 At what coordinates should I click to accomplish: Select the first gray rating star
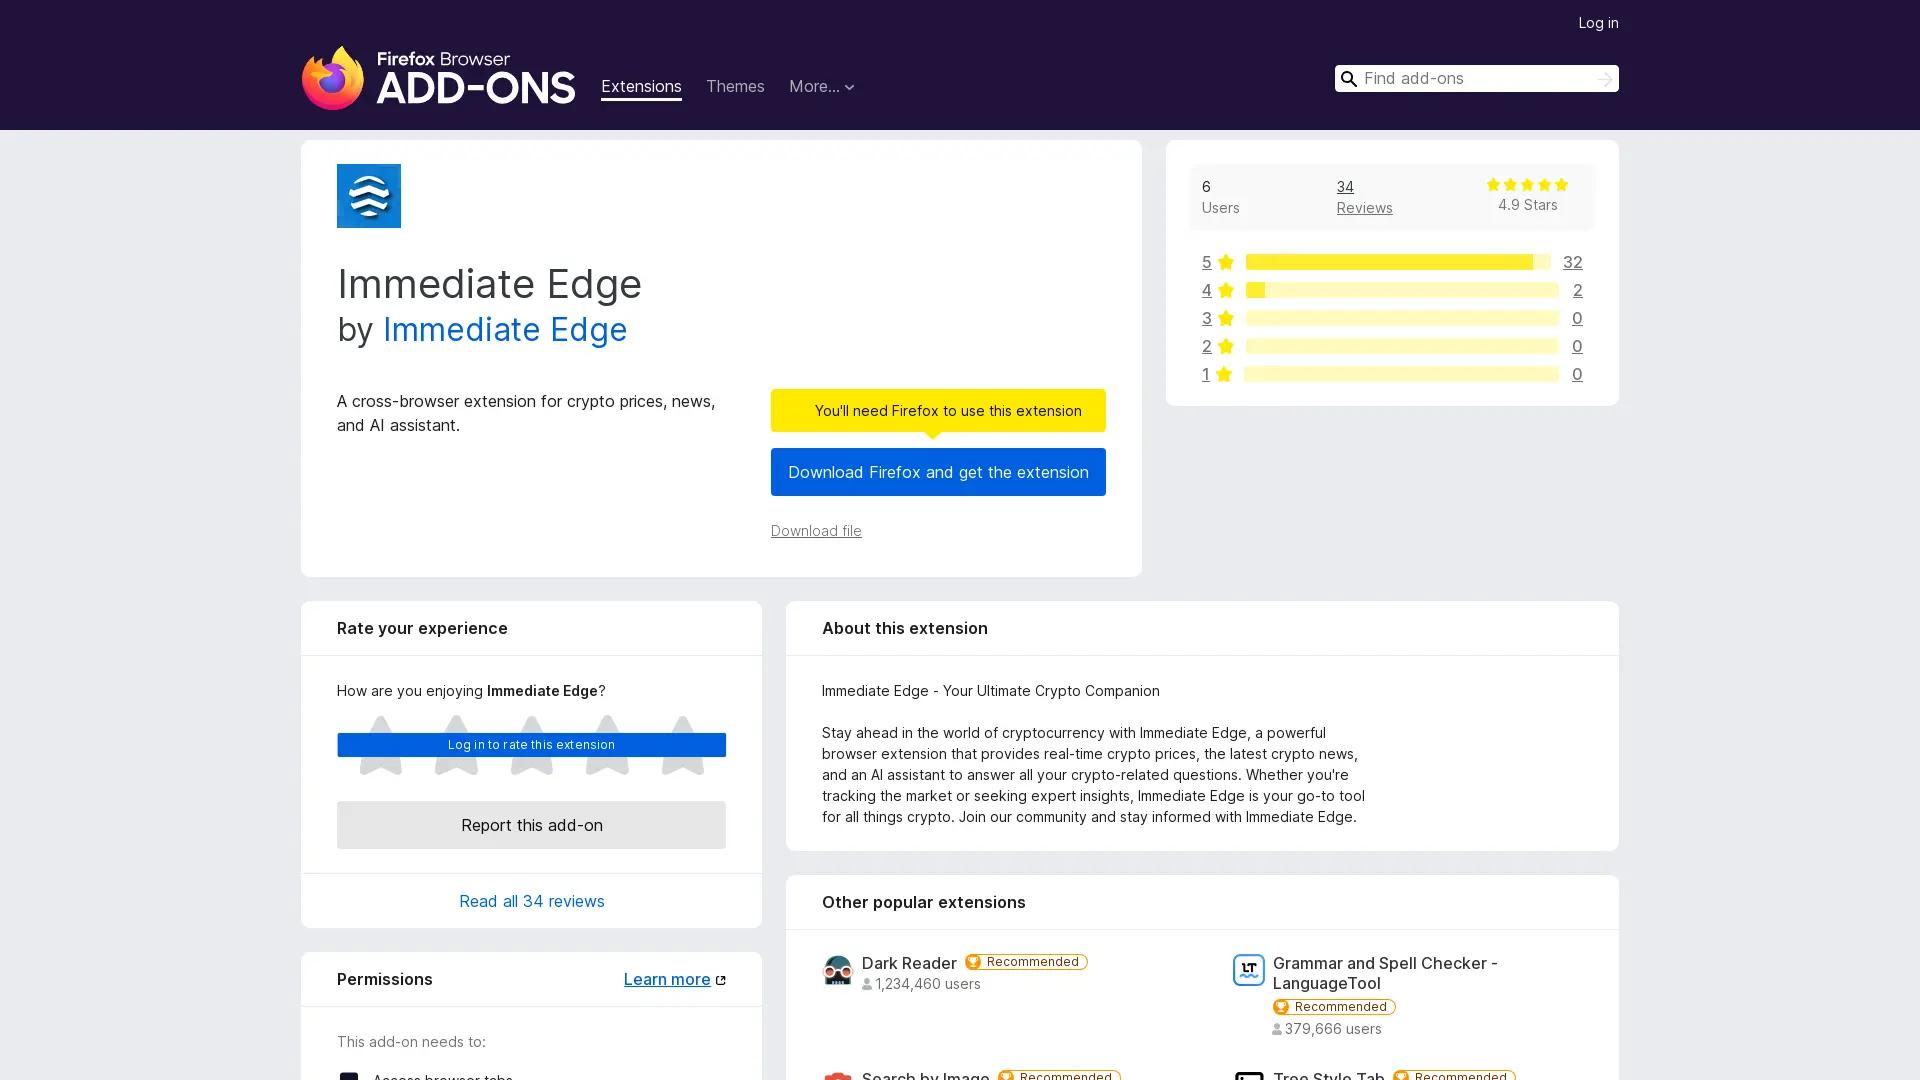click(x=380, y=746)
